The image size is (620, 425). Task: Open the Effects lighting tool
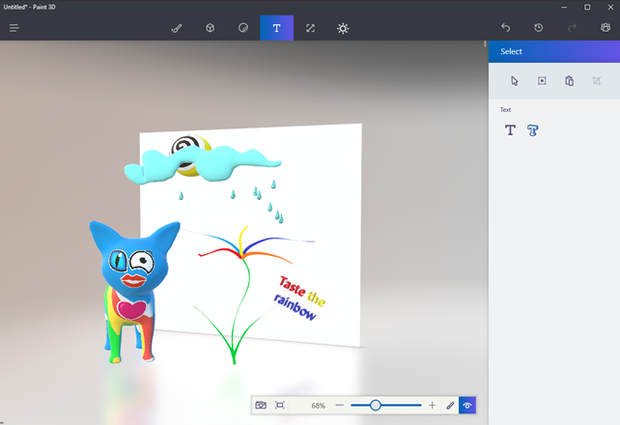pyautogui.click(x=343, y=28)
